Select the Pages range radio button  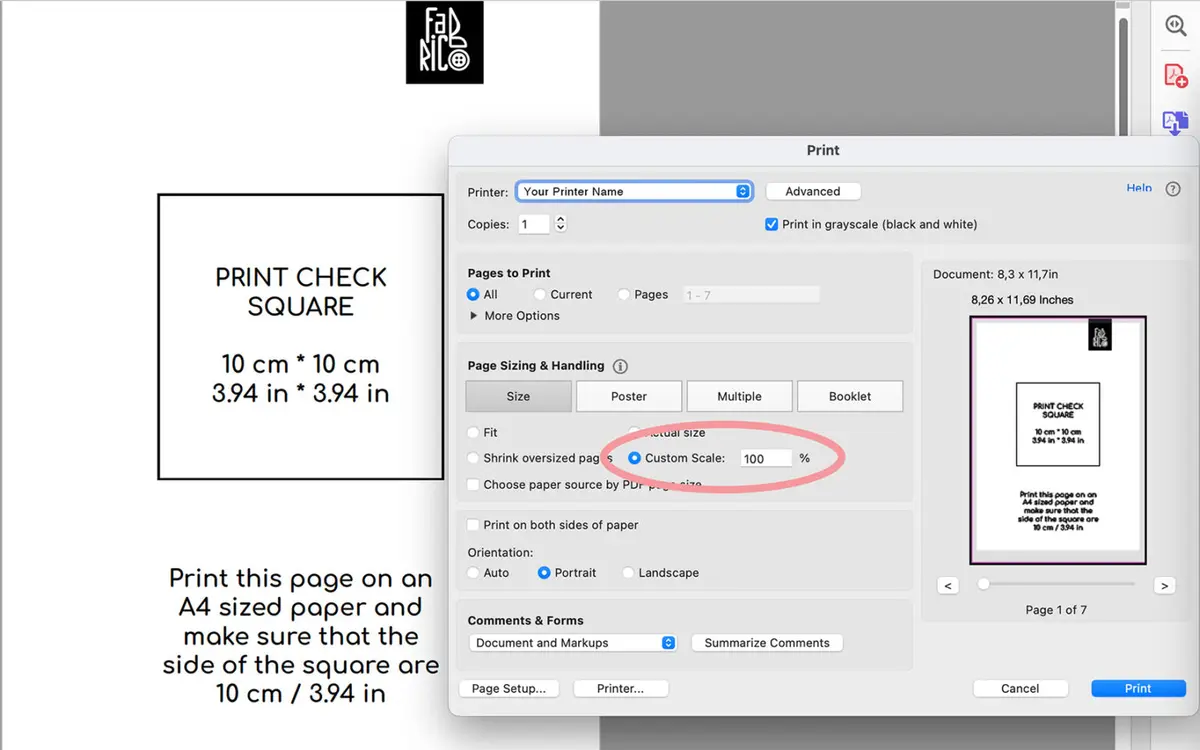[x=624, y=294]
